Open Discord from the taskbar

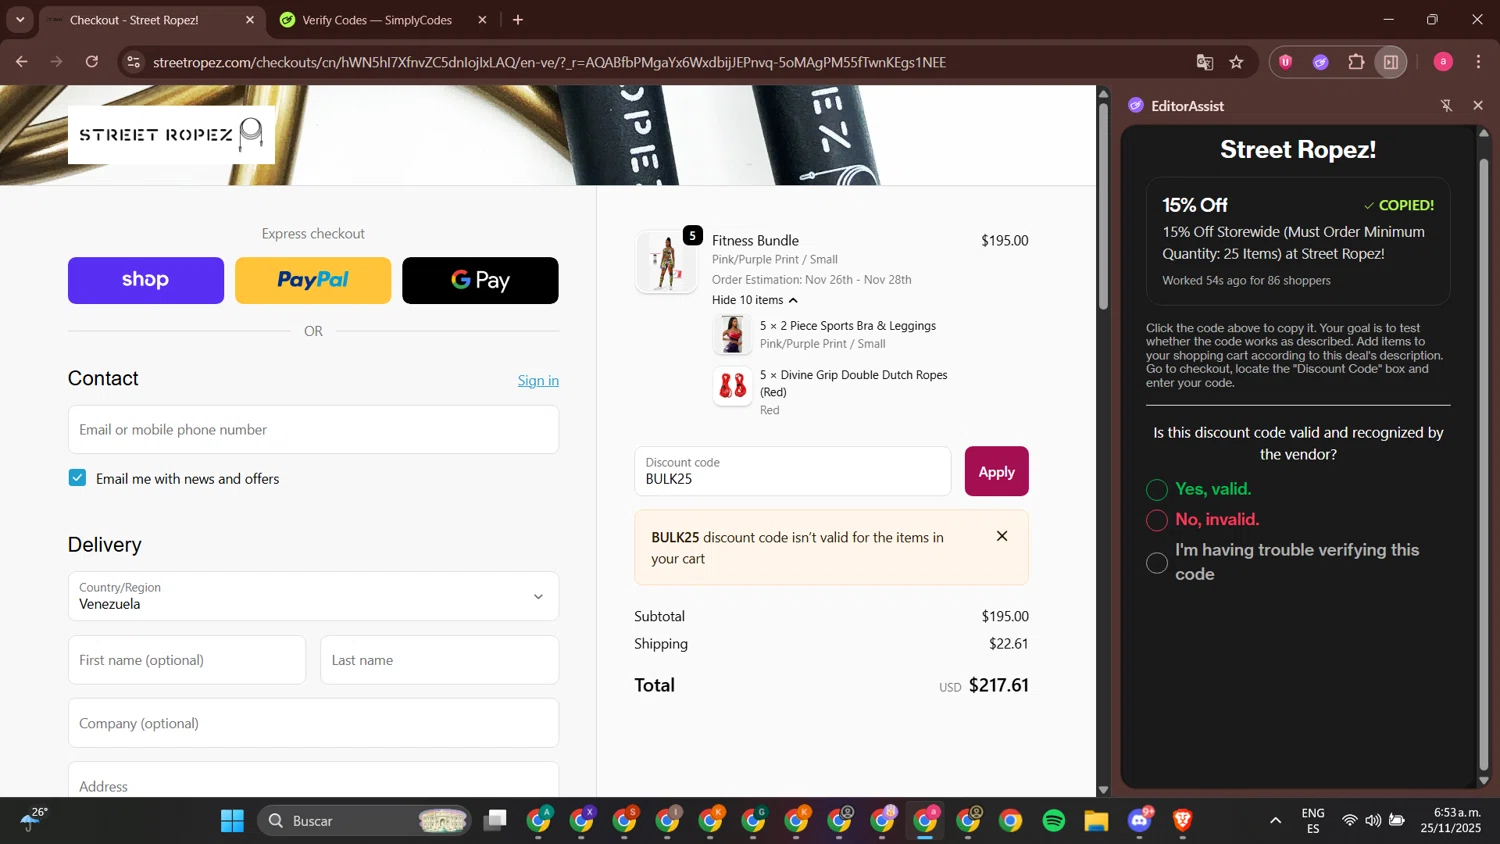(x=1140, y=821)
